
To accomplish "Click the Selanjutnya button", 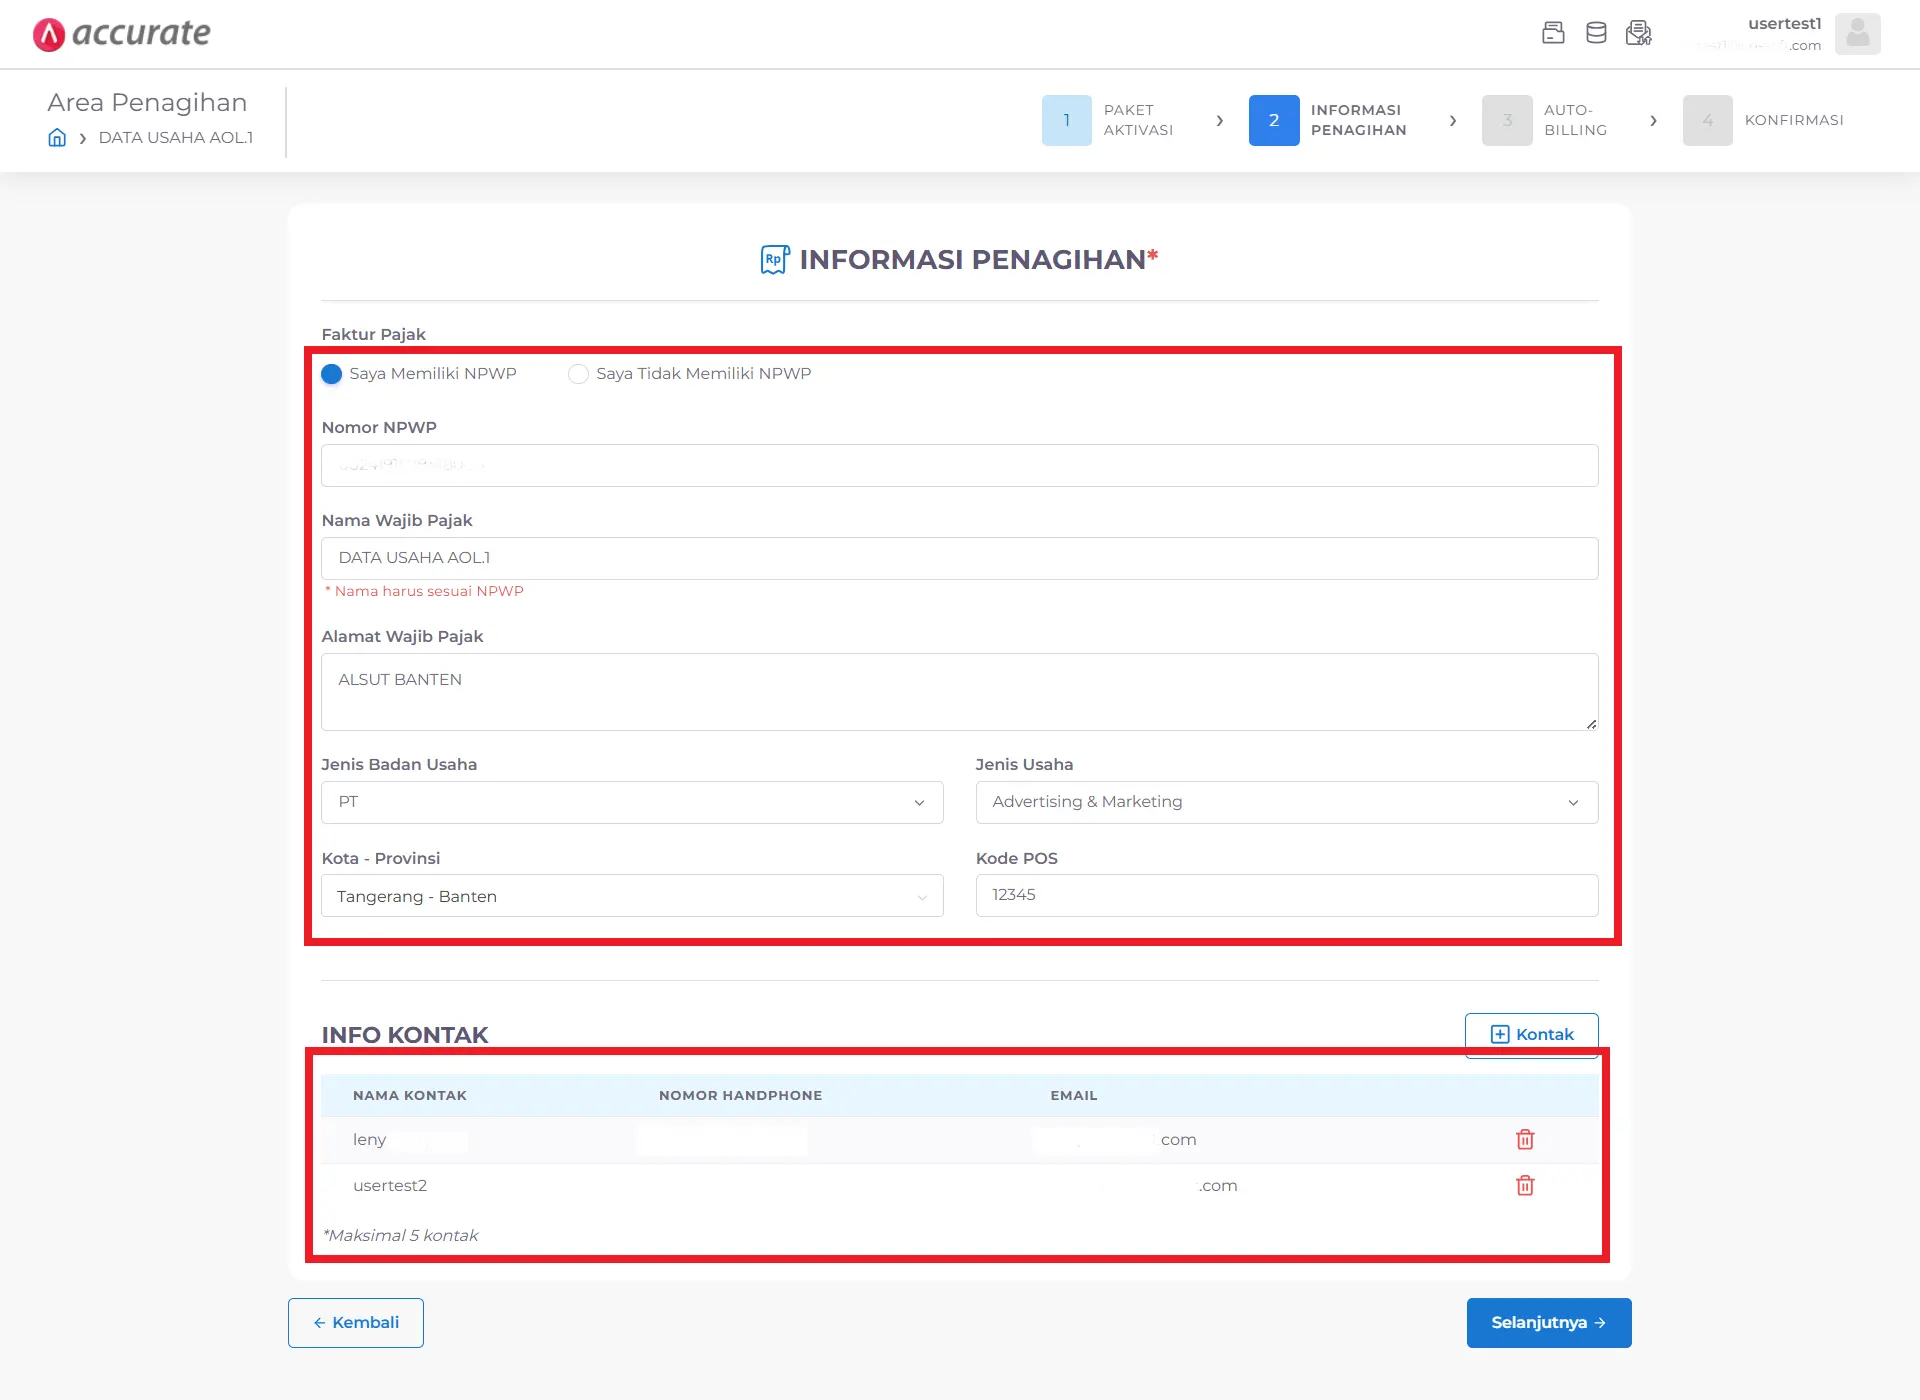I will 1549,1323.
